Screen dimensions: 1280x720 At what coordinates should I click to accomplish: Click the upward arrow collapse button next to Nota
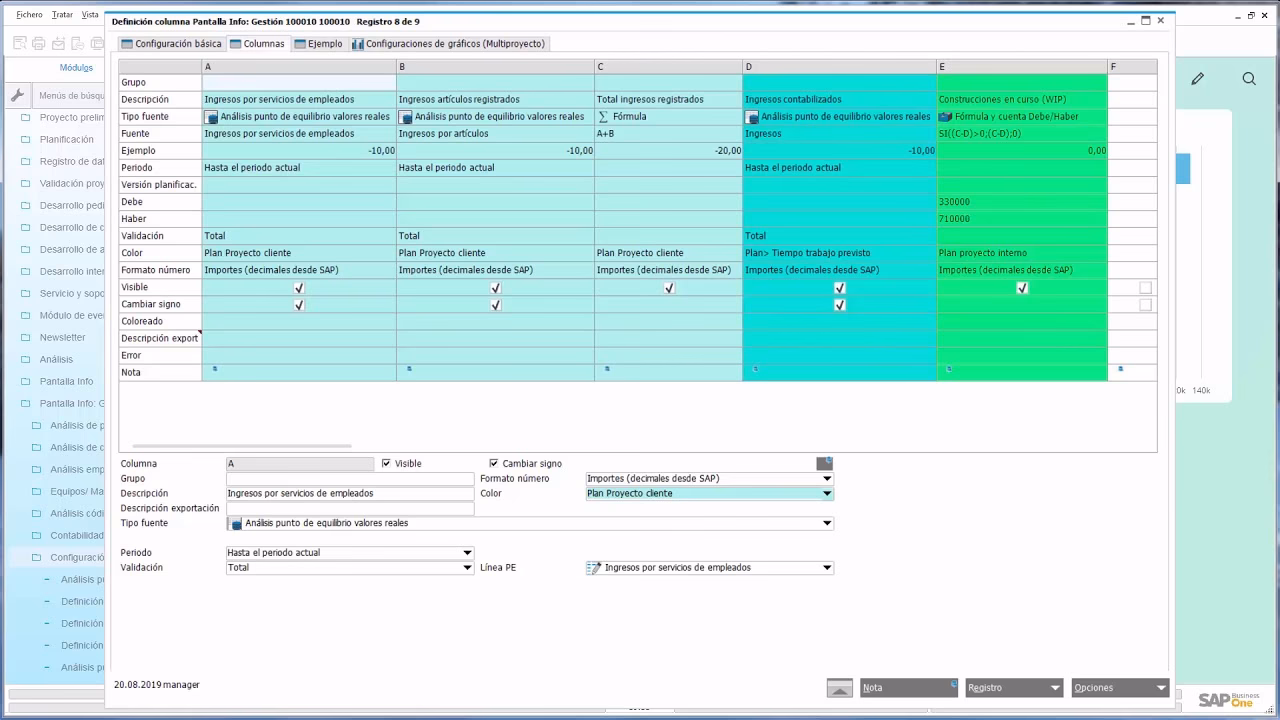pos(840,688)
